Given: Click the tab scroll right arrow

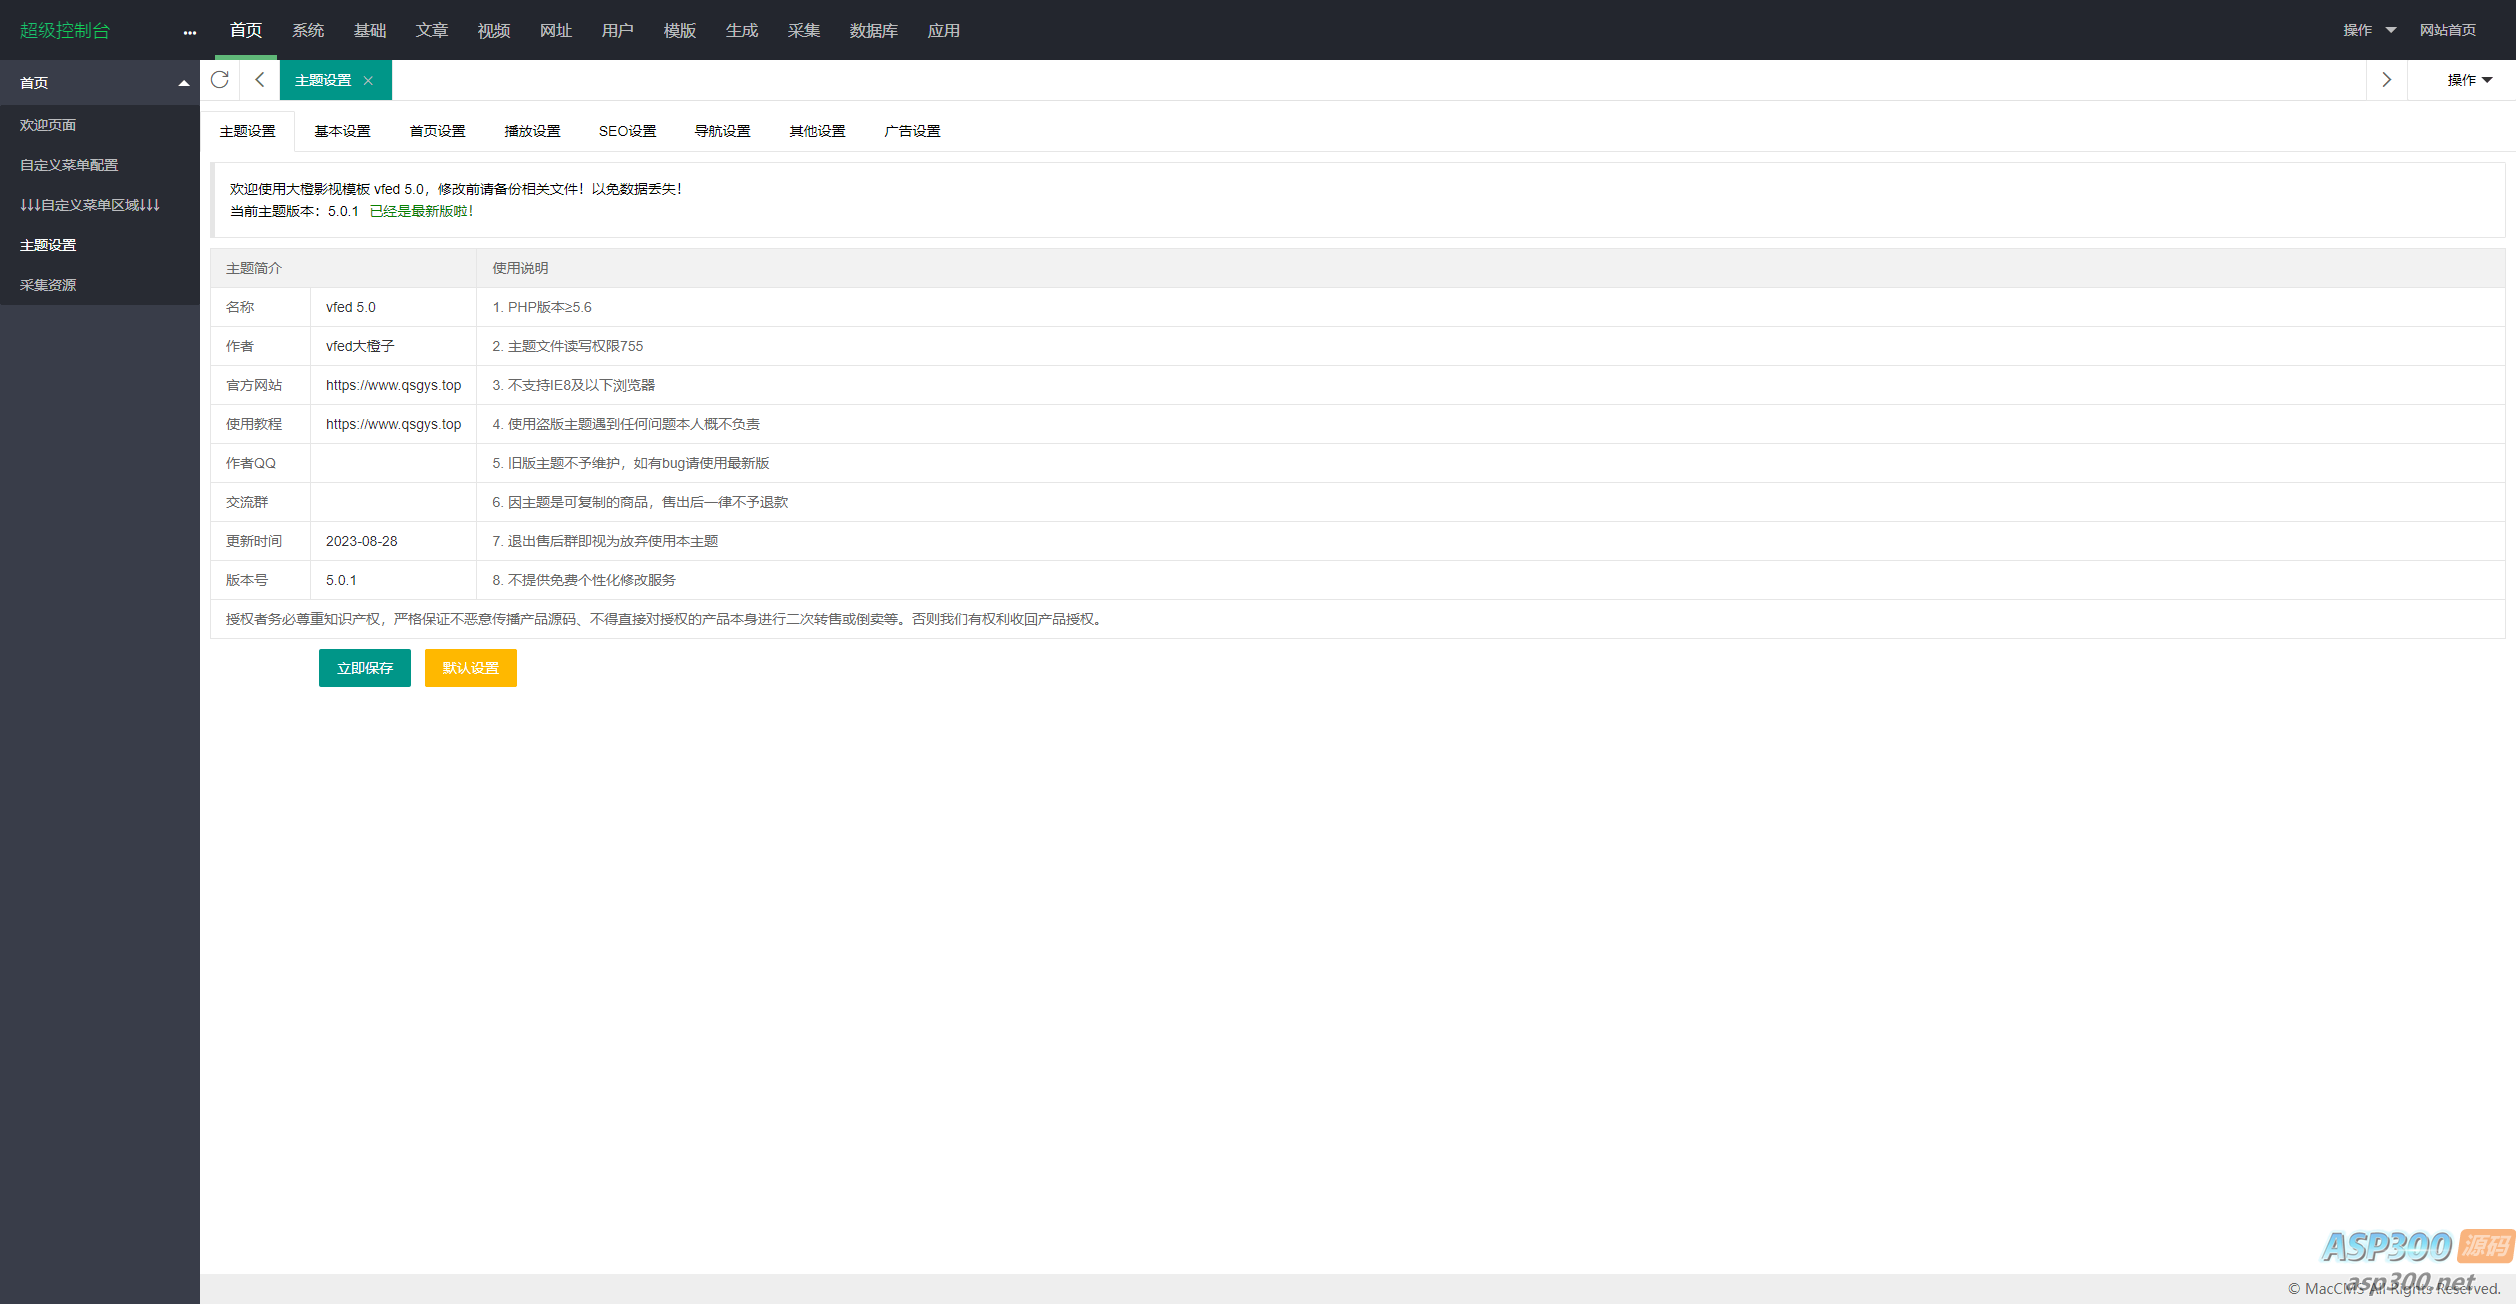Looking at the screenshot, I should (x=2387, y=80).
